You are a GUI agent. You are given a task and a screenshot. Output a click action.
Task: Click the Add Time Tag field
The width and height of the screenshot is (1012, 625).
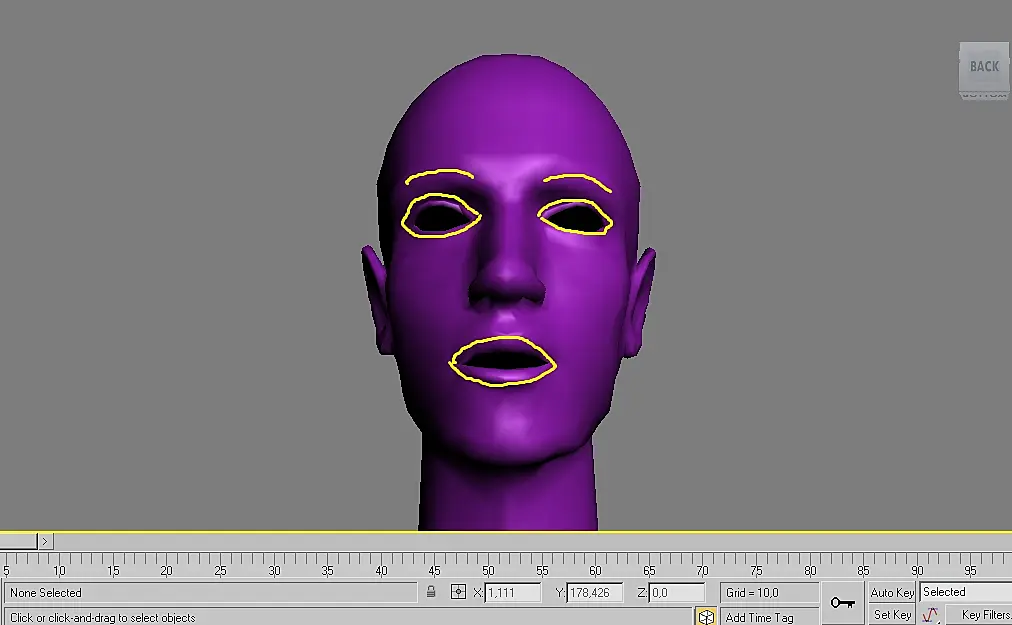(x=769, y=618)
